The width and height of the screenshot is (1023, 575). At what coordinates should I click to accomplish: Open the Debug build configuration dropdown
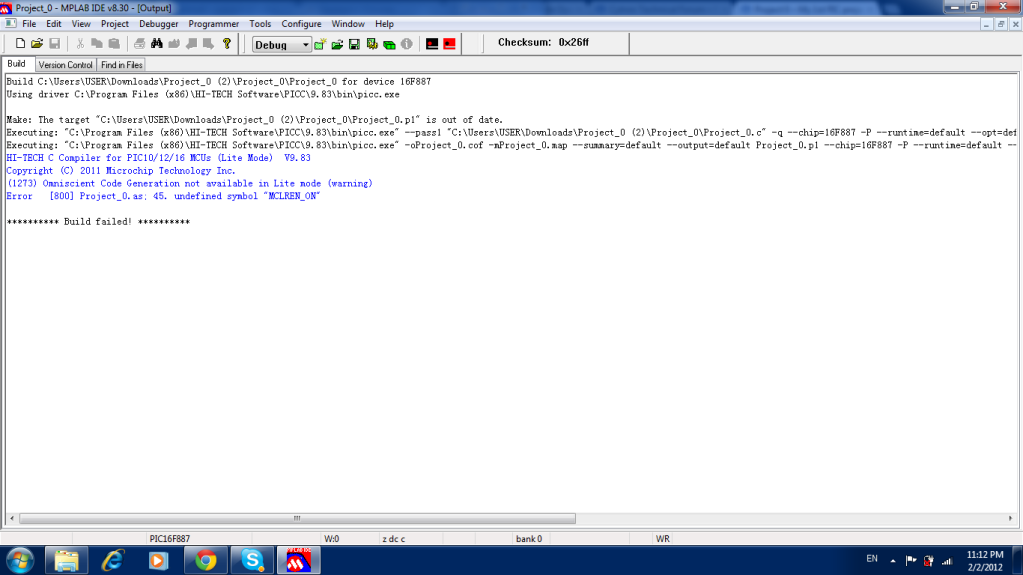(x=282, y=44)
